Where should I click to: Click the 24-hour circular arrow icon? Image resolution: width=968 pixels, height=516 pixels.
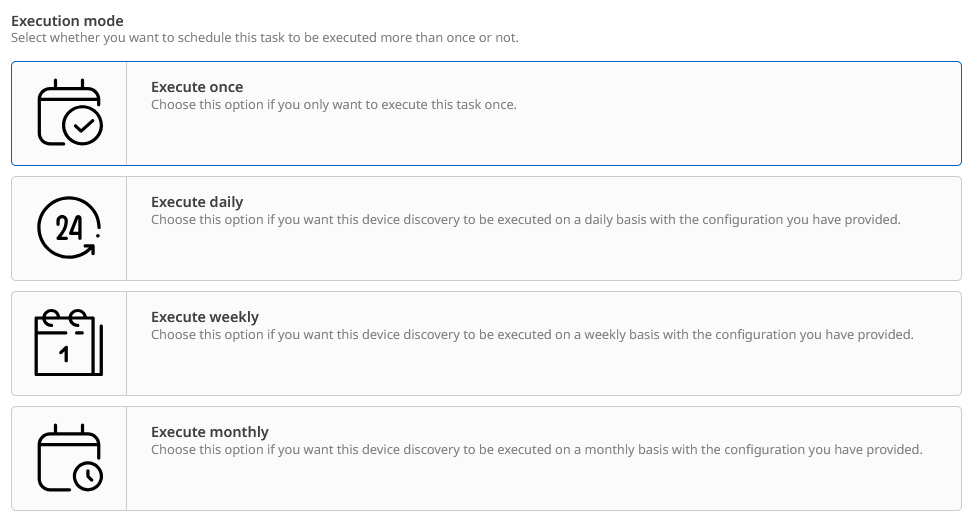click(x=69, y=228)
